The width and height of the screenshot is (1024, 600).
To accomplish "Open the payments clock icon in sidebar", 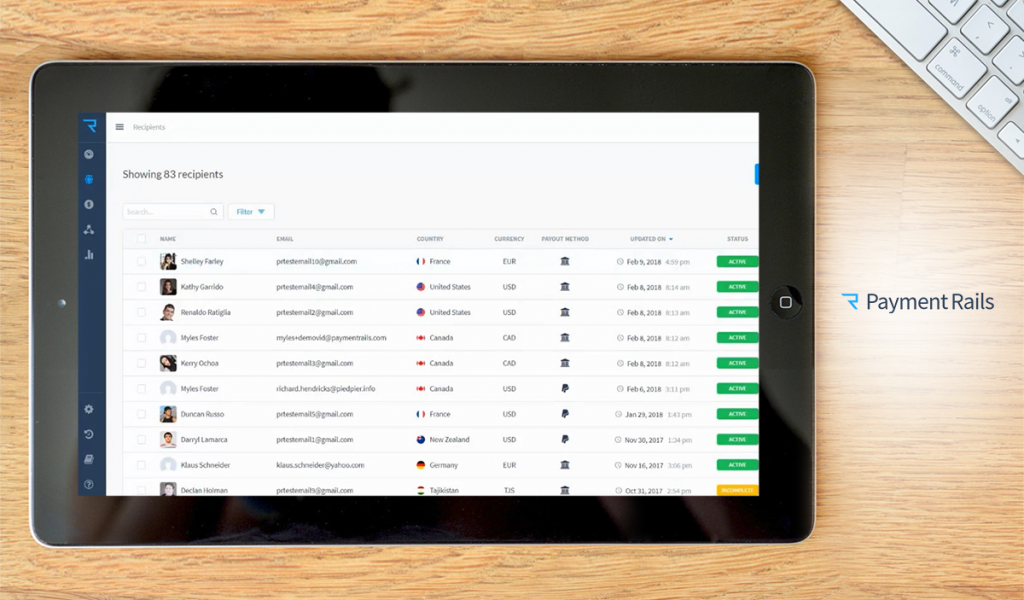I will [x=89, y=154].
